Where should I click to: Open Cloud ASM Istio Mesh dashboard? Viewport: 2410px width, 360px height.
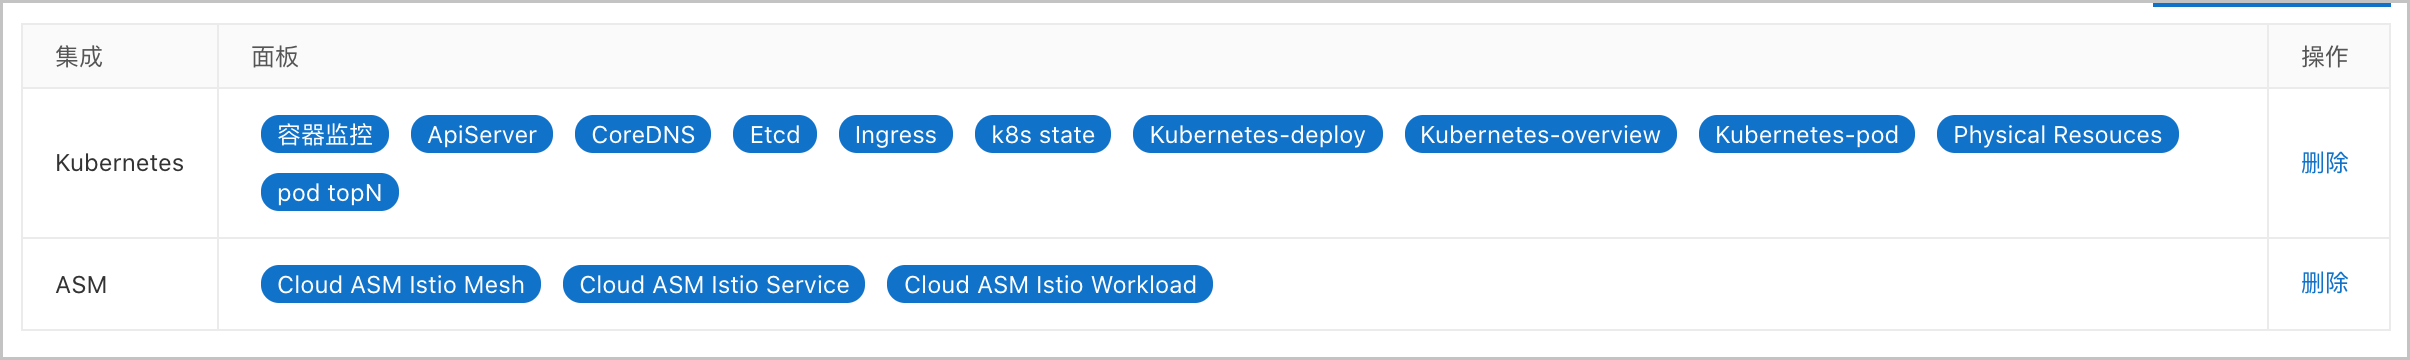tap(401, 284)
